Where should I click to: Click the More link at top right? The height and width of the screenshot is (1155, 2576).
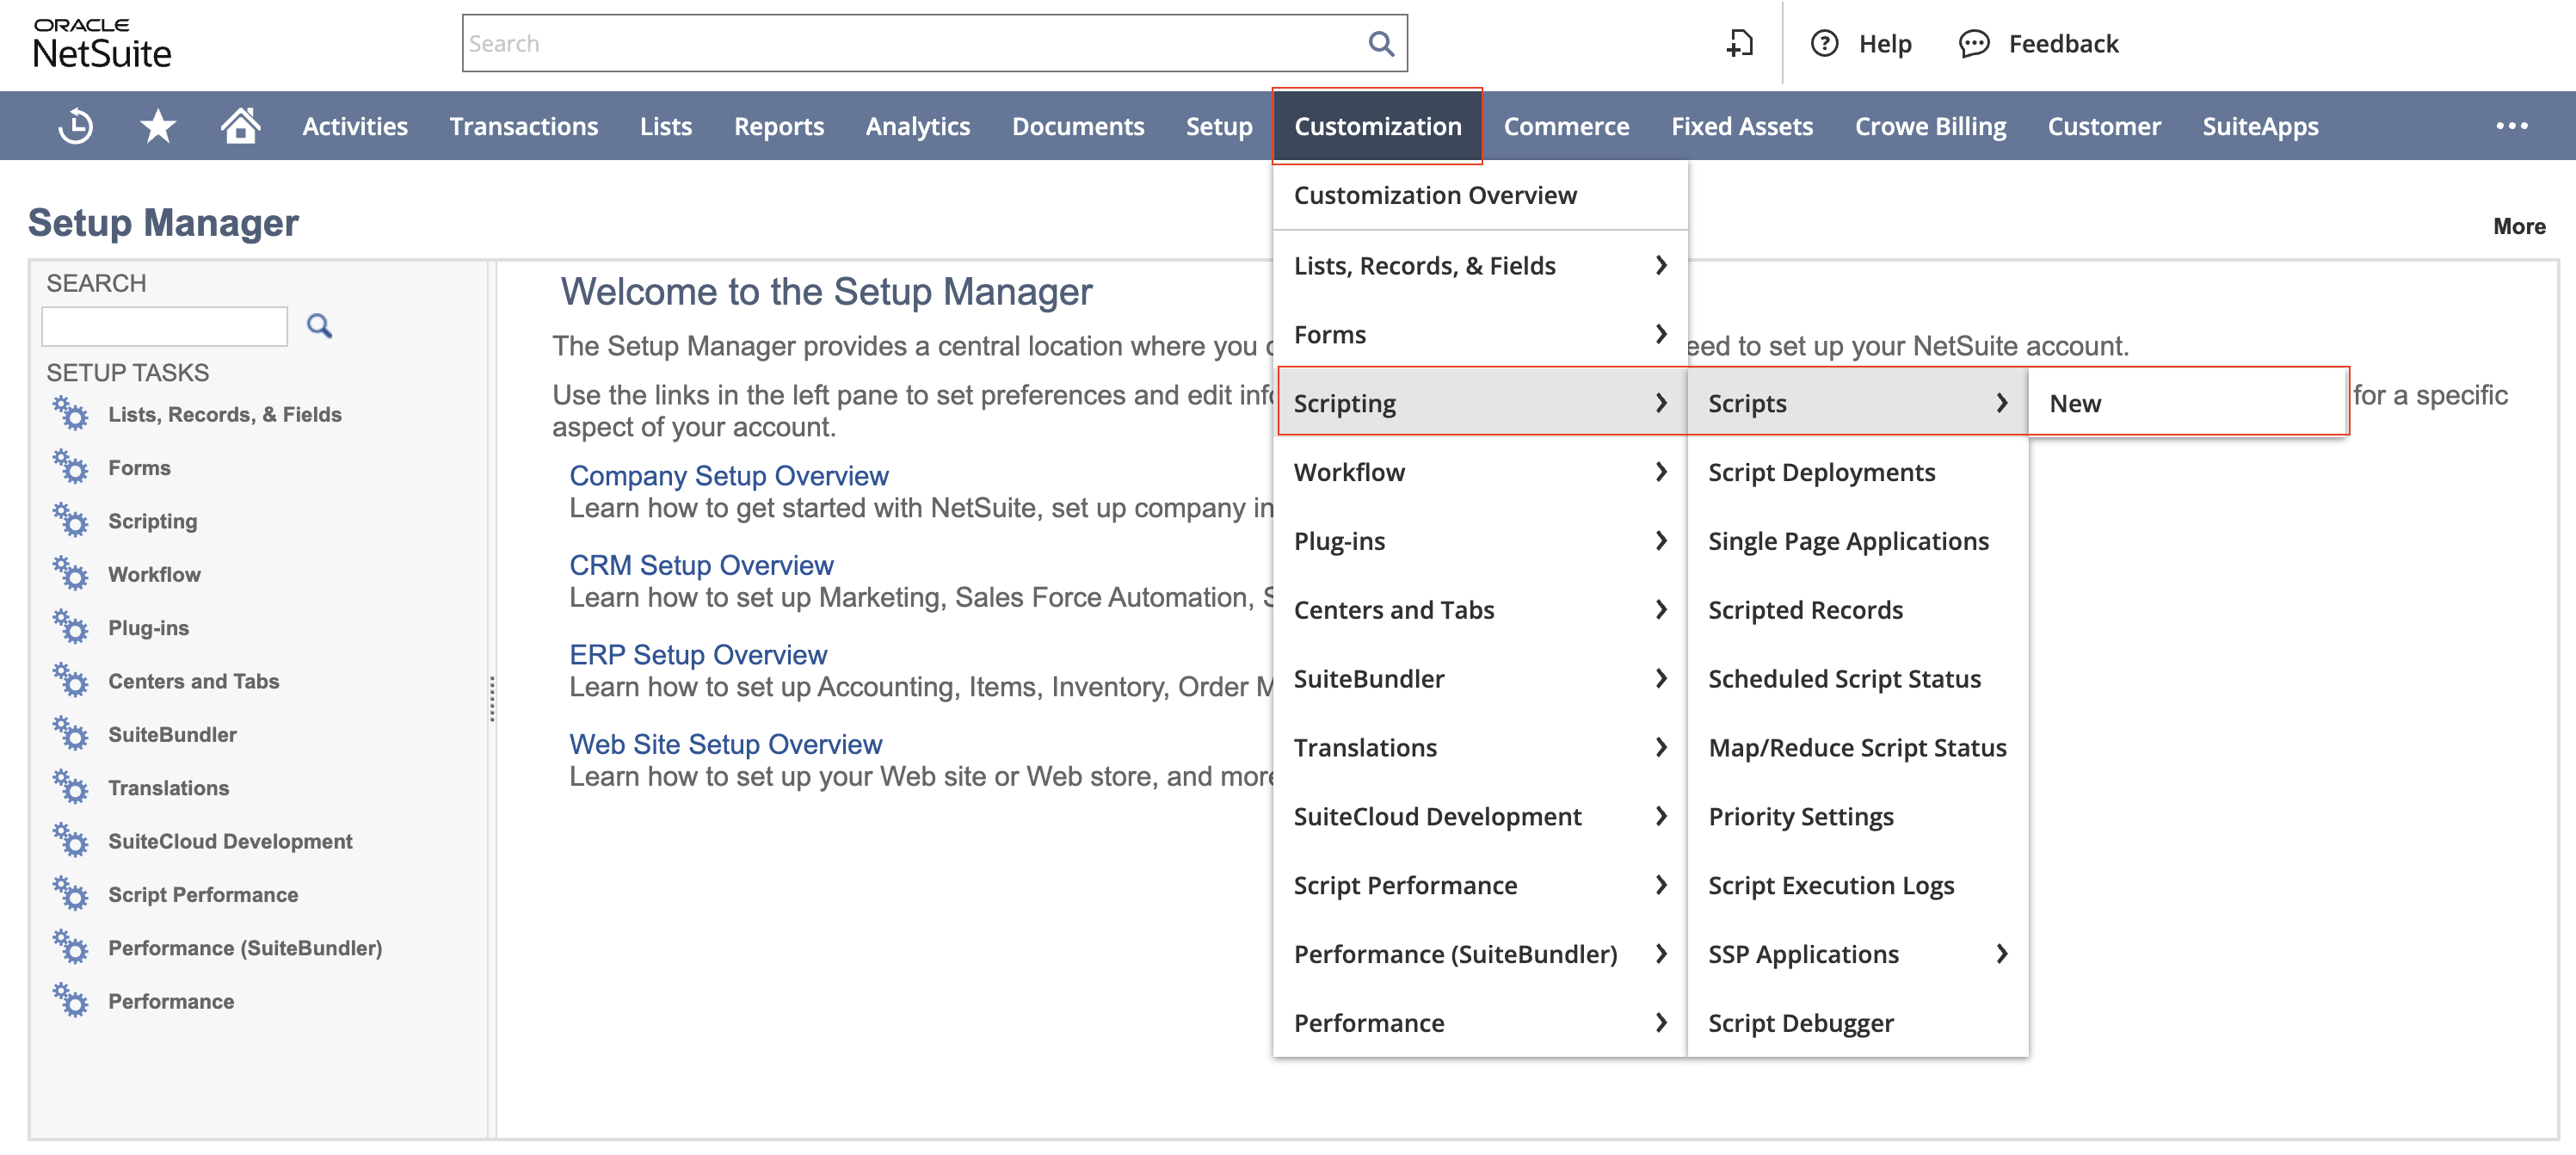pos(2518,226)
